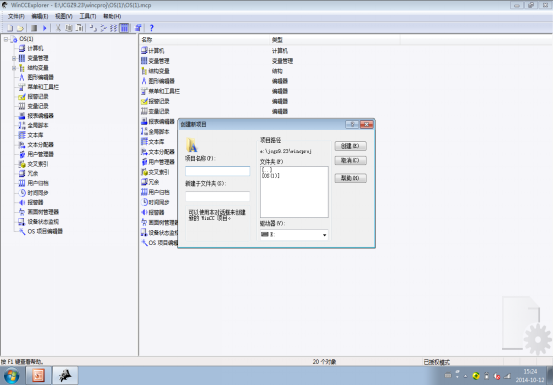Select 用户归档 in the navigation tree

tap(38, 183)
